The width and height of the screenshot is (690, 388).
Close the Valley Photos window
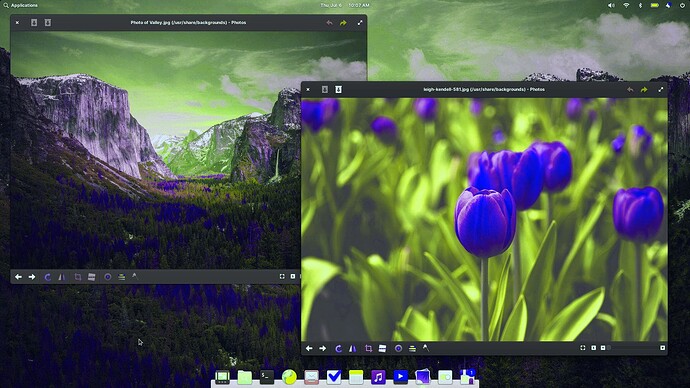coord(17,22)
